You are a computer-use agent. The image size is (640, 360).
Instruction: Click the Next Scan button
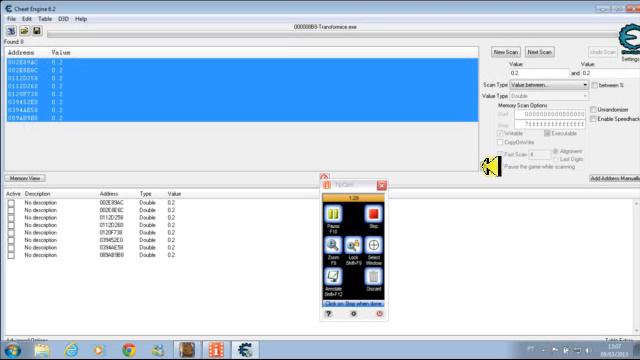[539, 52]
